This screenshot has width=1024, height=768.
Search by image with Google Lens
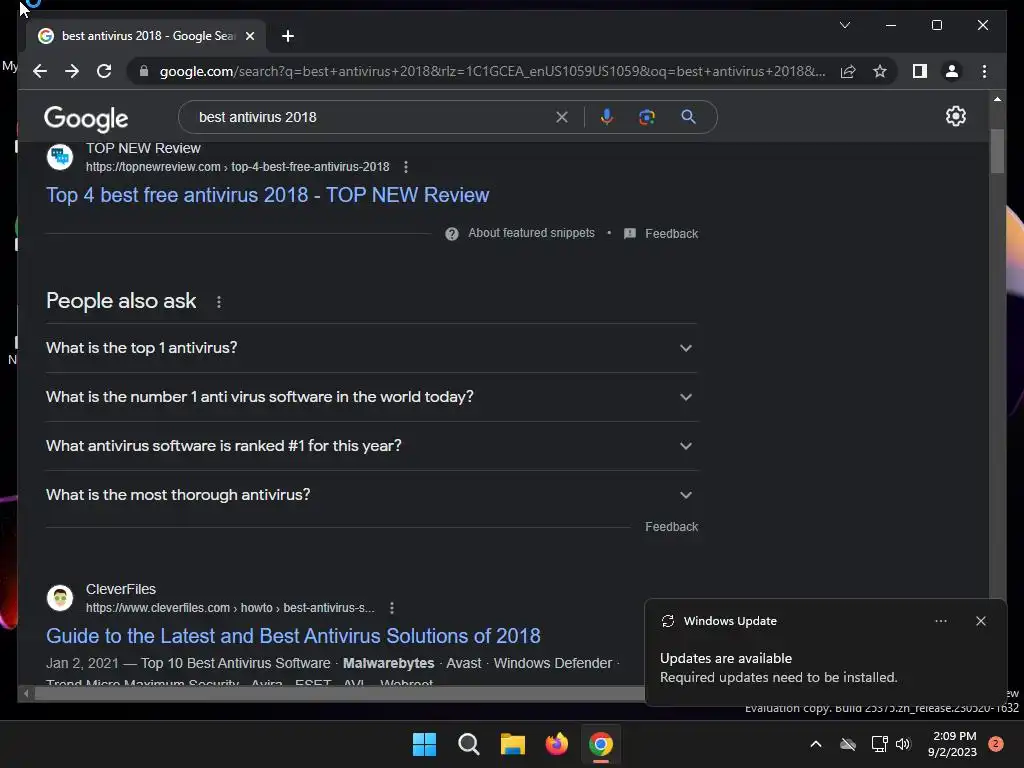[x=647, y=117]
